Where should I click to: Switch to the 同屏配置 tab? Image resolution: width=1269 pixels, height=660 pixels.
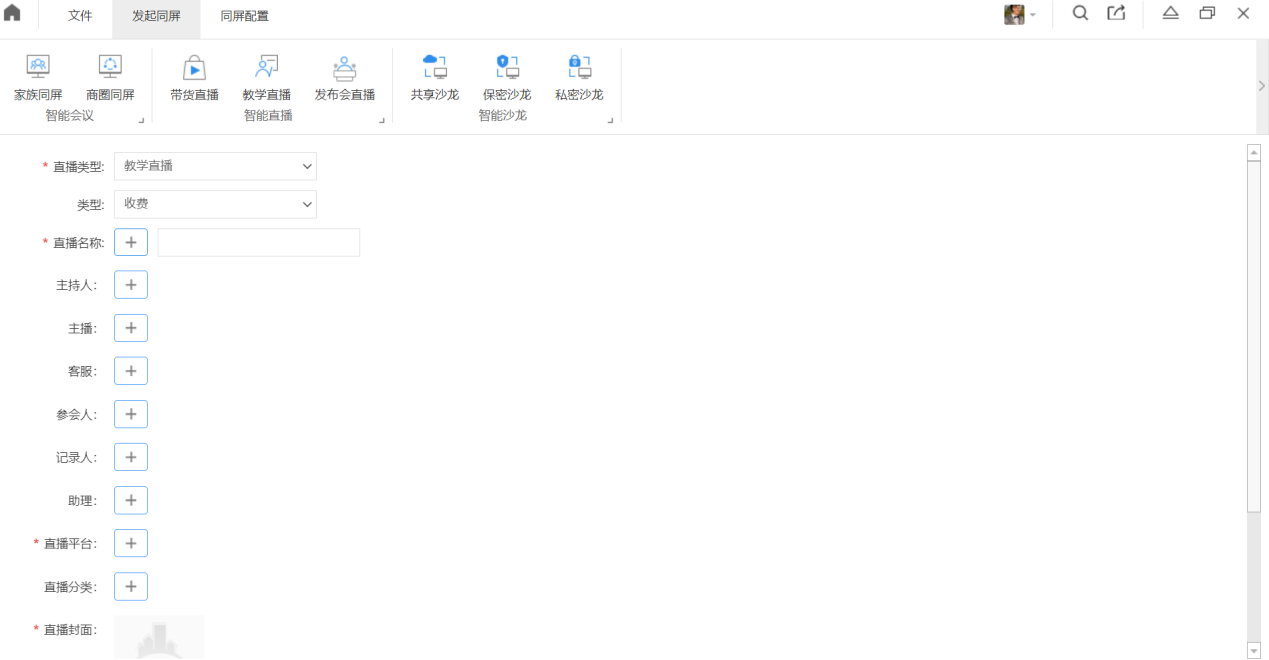pos(244,16)
